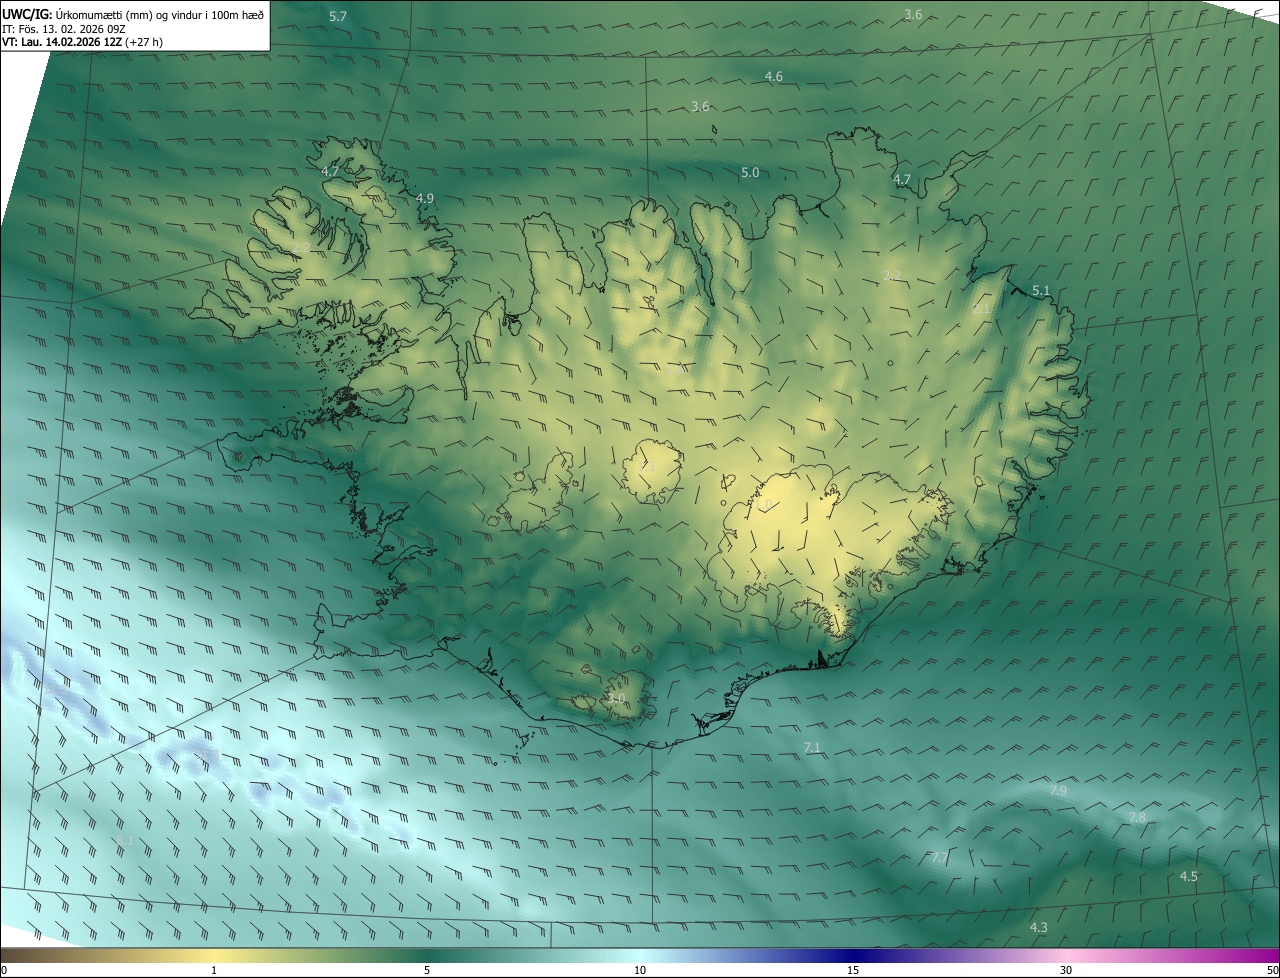Click the 5.1 precipitation value
Image resolution: width=1280 pixels, height=978 pixels.
click(x=1041, y=291)
